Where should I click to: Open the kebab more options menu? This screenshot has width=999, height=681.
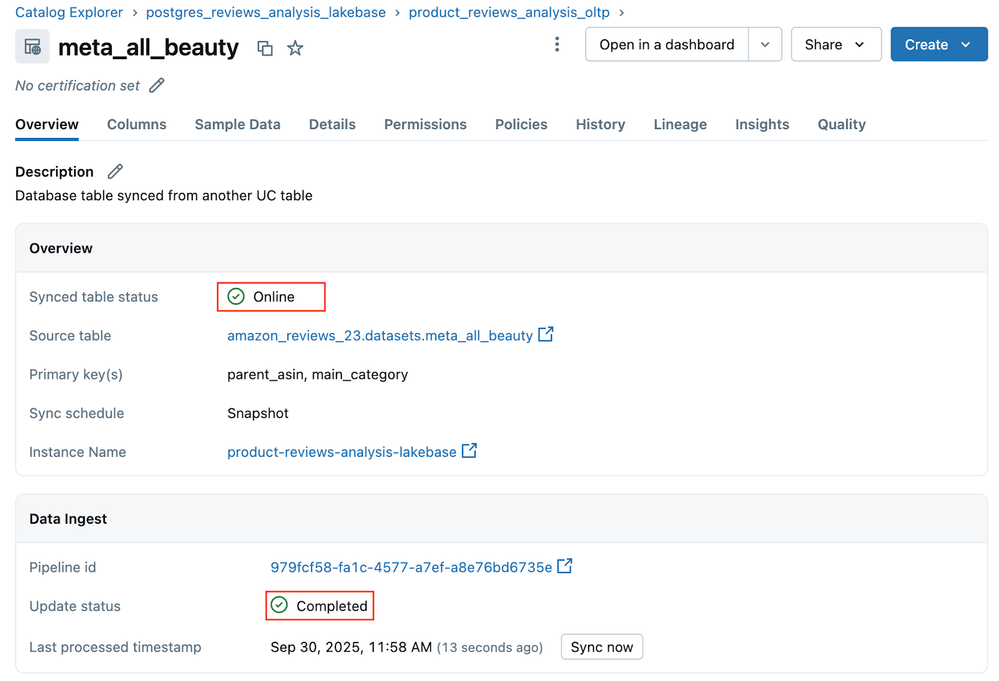557,45
